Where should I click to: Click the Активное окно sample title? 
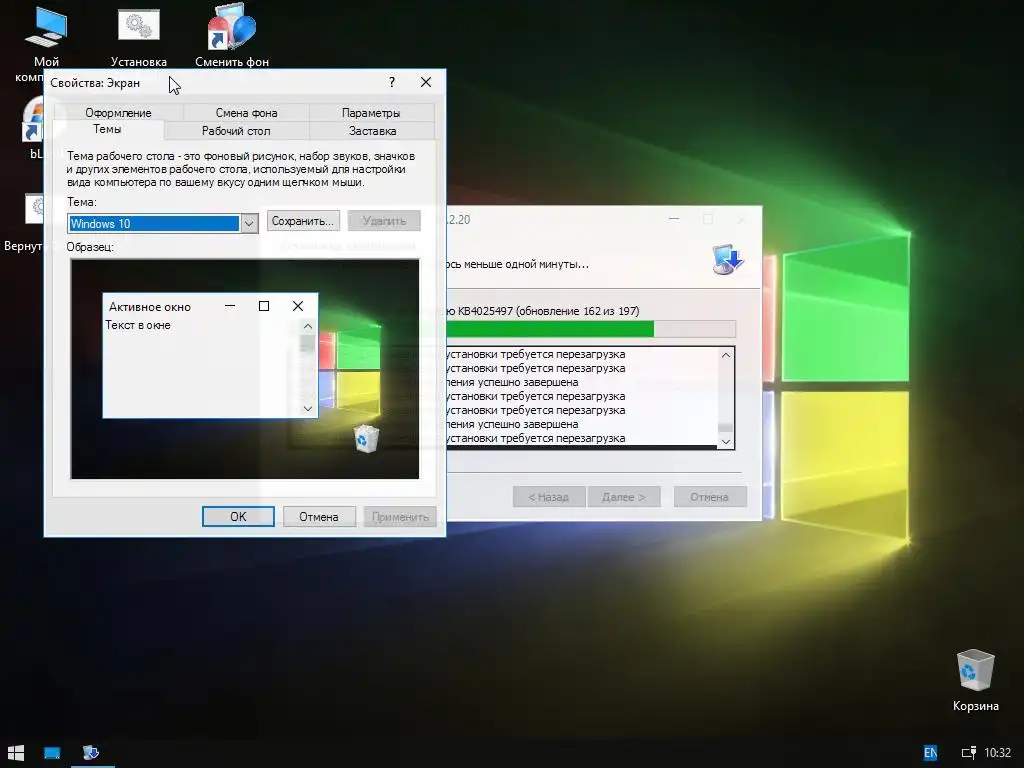pyautogui.click(x=150, y=306)
